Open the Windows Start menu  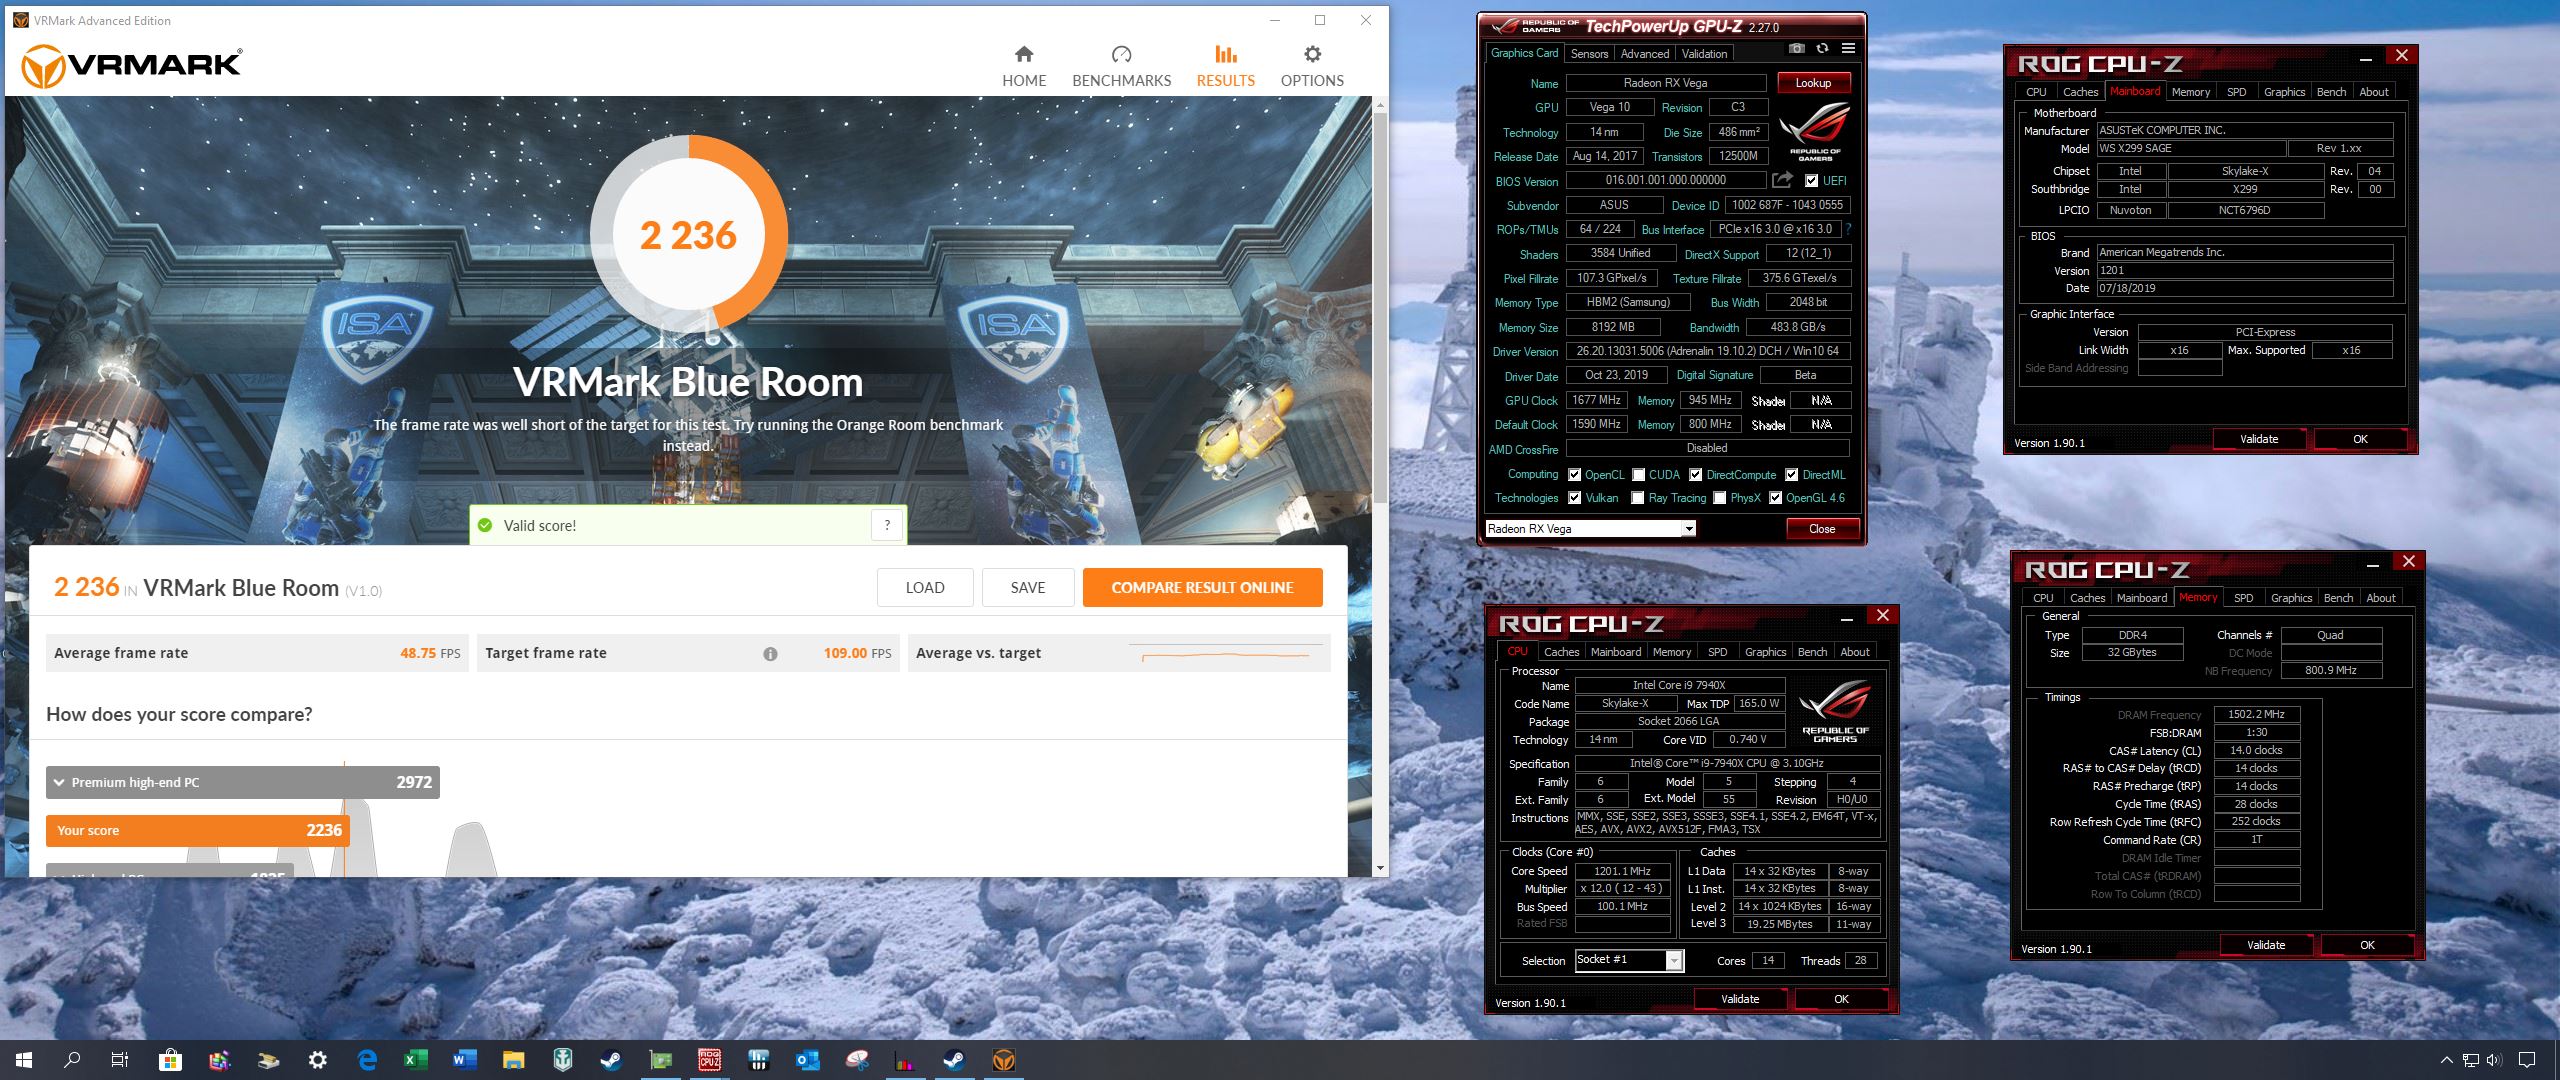point(24,1060)
